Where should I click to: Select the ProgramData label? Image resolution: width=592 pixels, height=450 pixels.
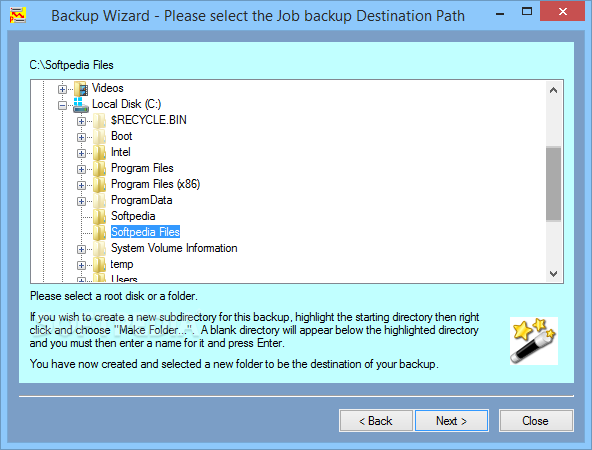tap(142, 200)
